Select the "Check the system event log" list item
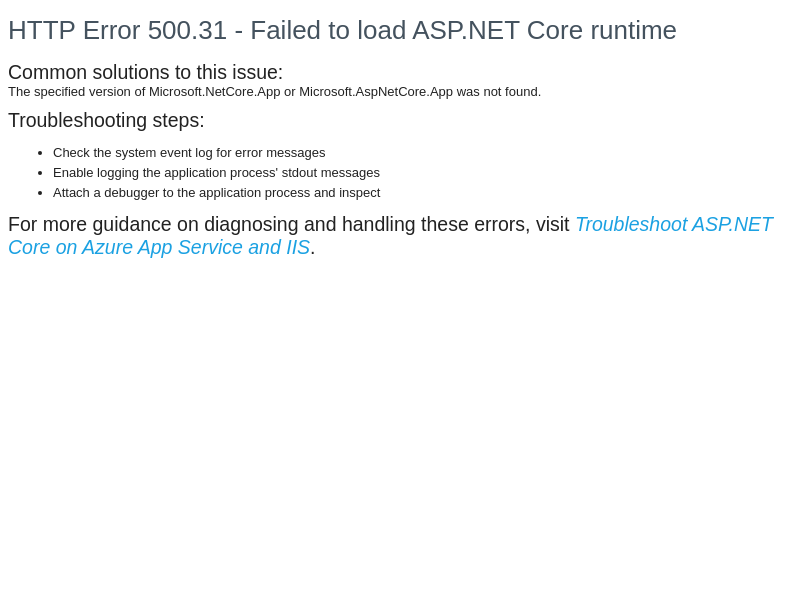This screenshot has height=600, width=800. coord(189,153)
